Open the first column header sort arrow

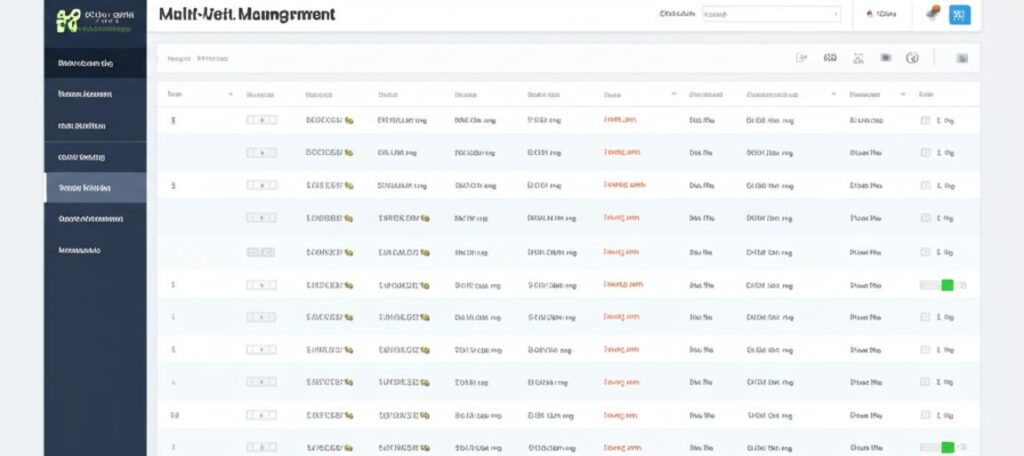point(231,94)
